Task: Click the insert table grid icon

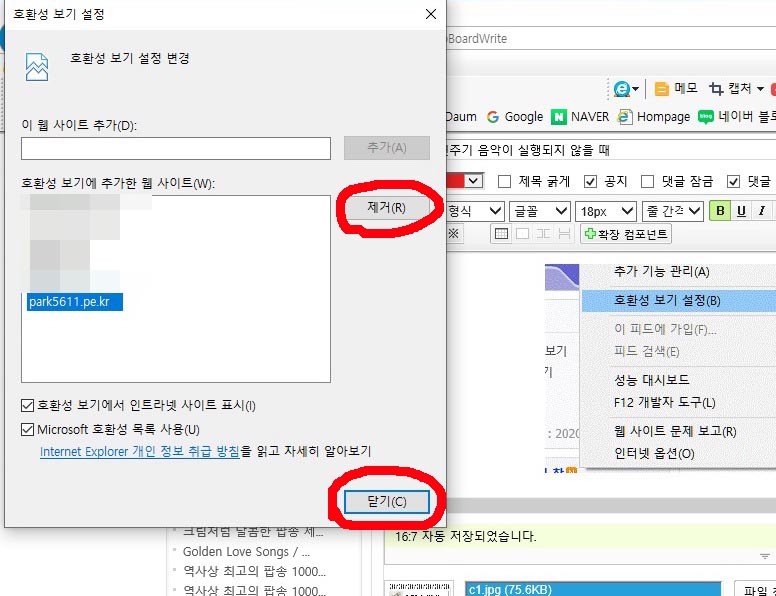Action: pos(501,234)
